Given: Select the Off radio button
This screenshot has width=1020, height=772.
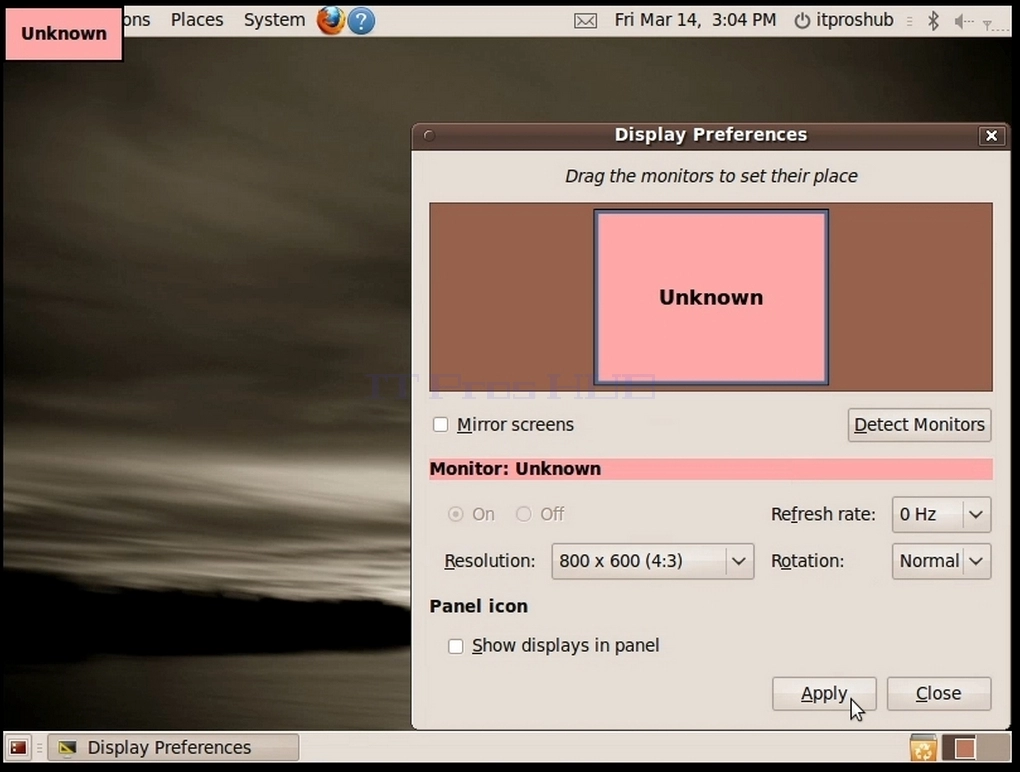Looking at the screenshot, I should pos(524,514).
